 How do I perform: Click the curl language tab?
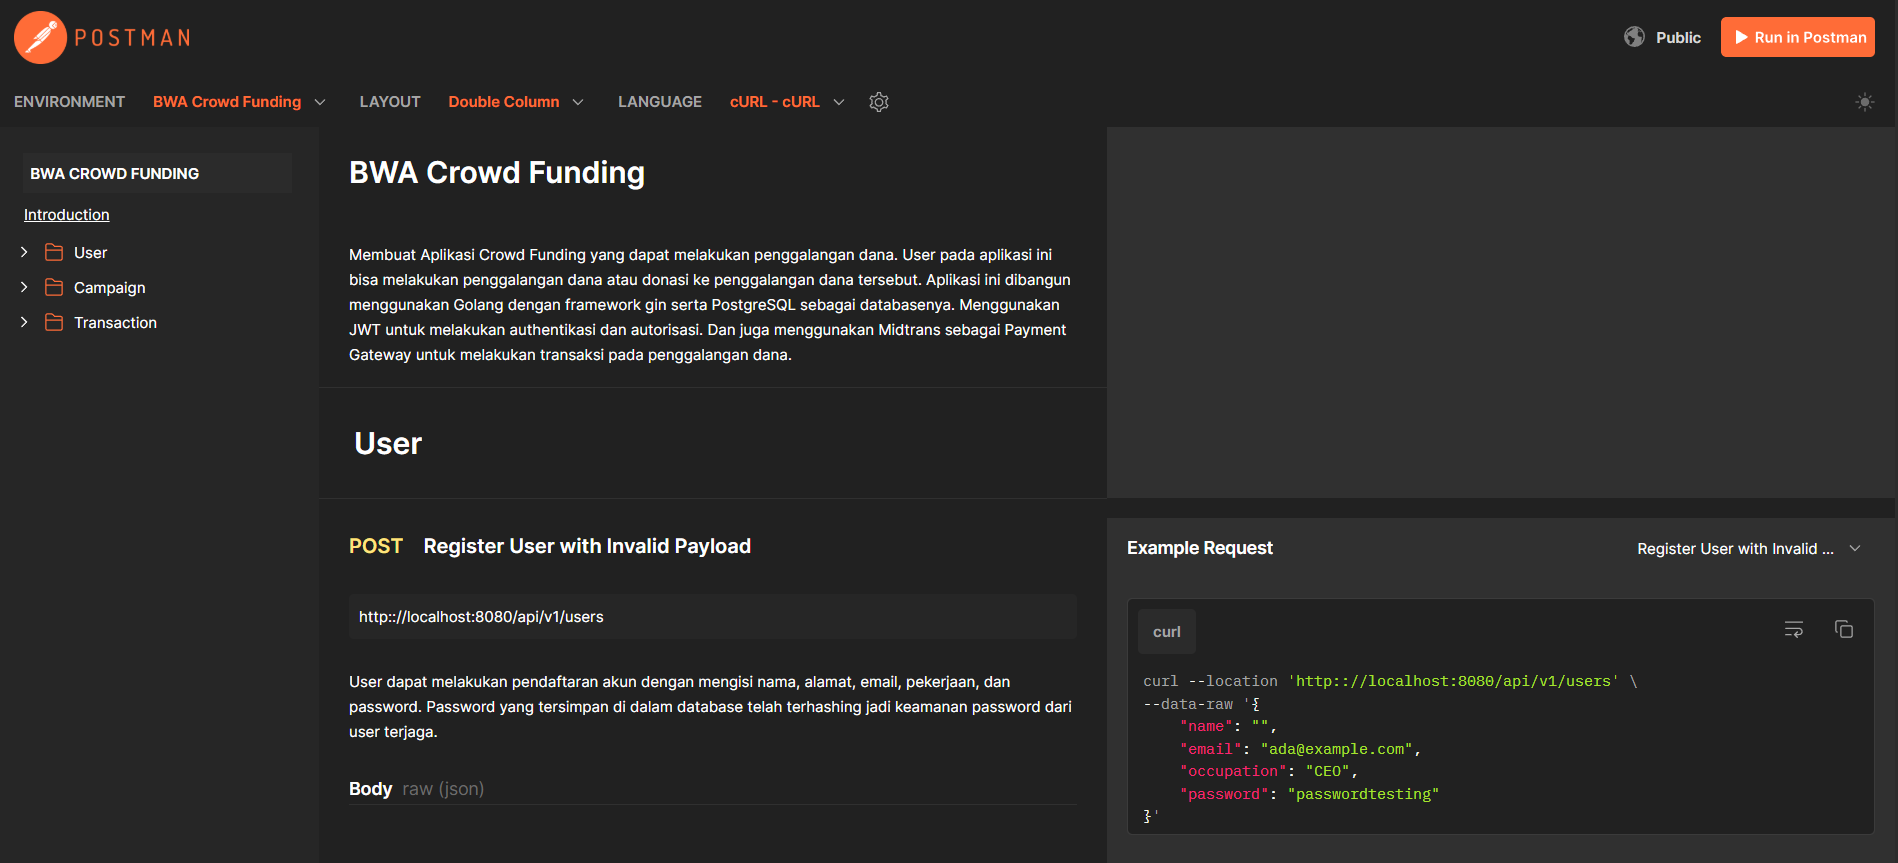tap(1166, 632)
